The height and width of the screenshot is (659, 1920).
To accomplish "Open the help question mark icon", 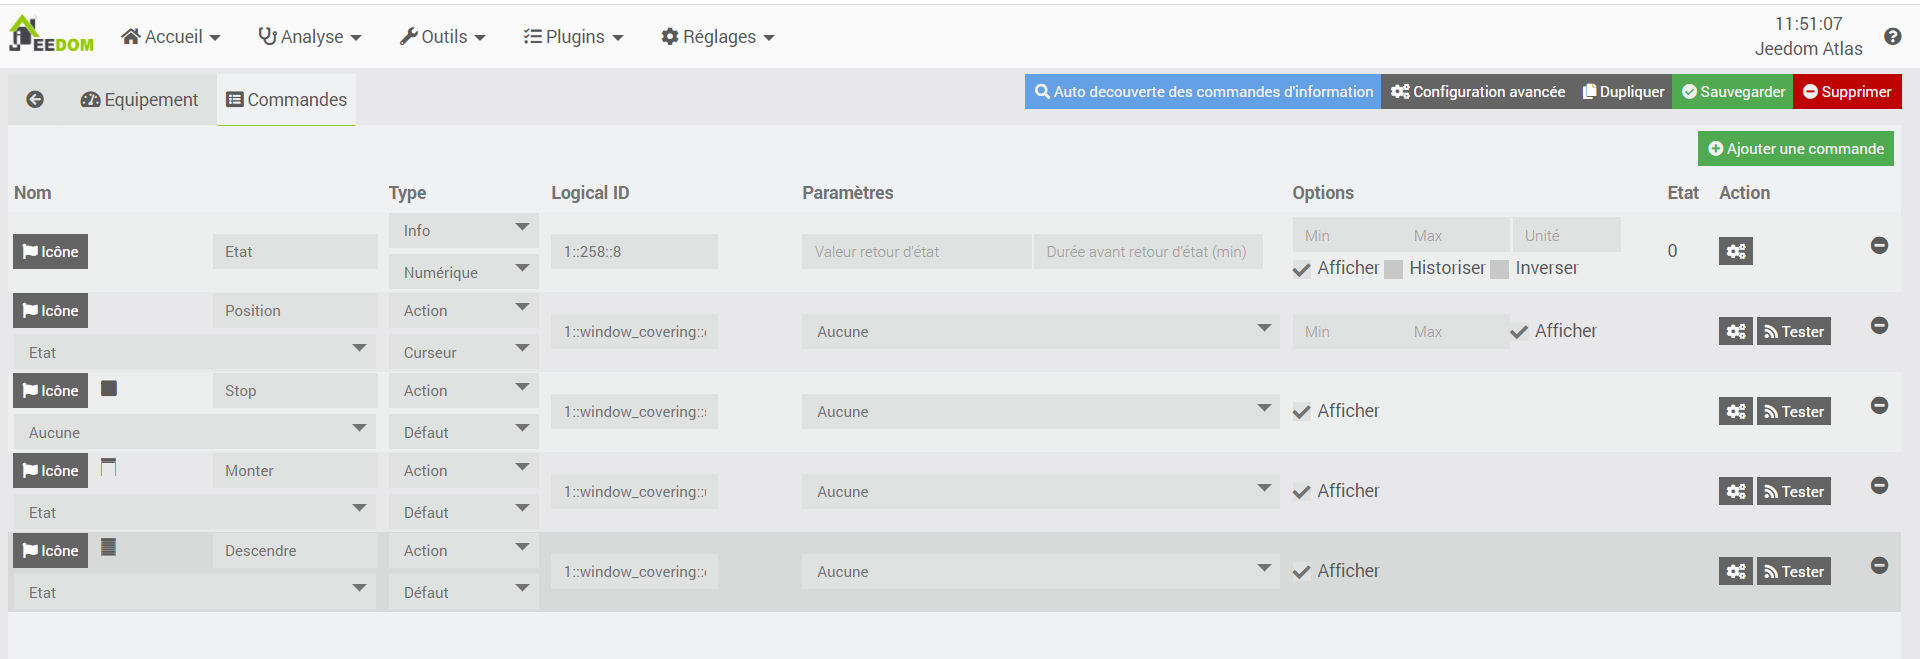I will point(1892,36).
